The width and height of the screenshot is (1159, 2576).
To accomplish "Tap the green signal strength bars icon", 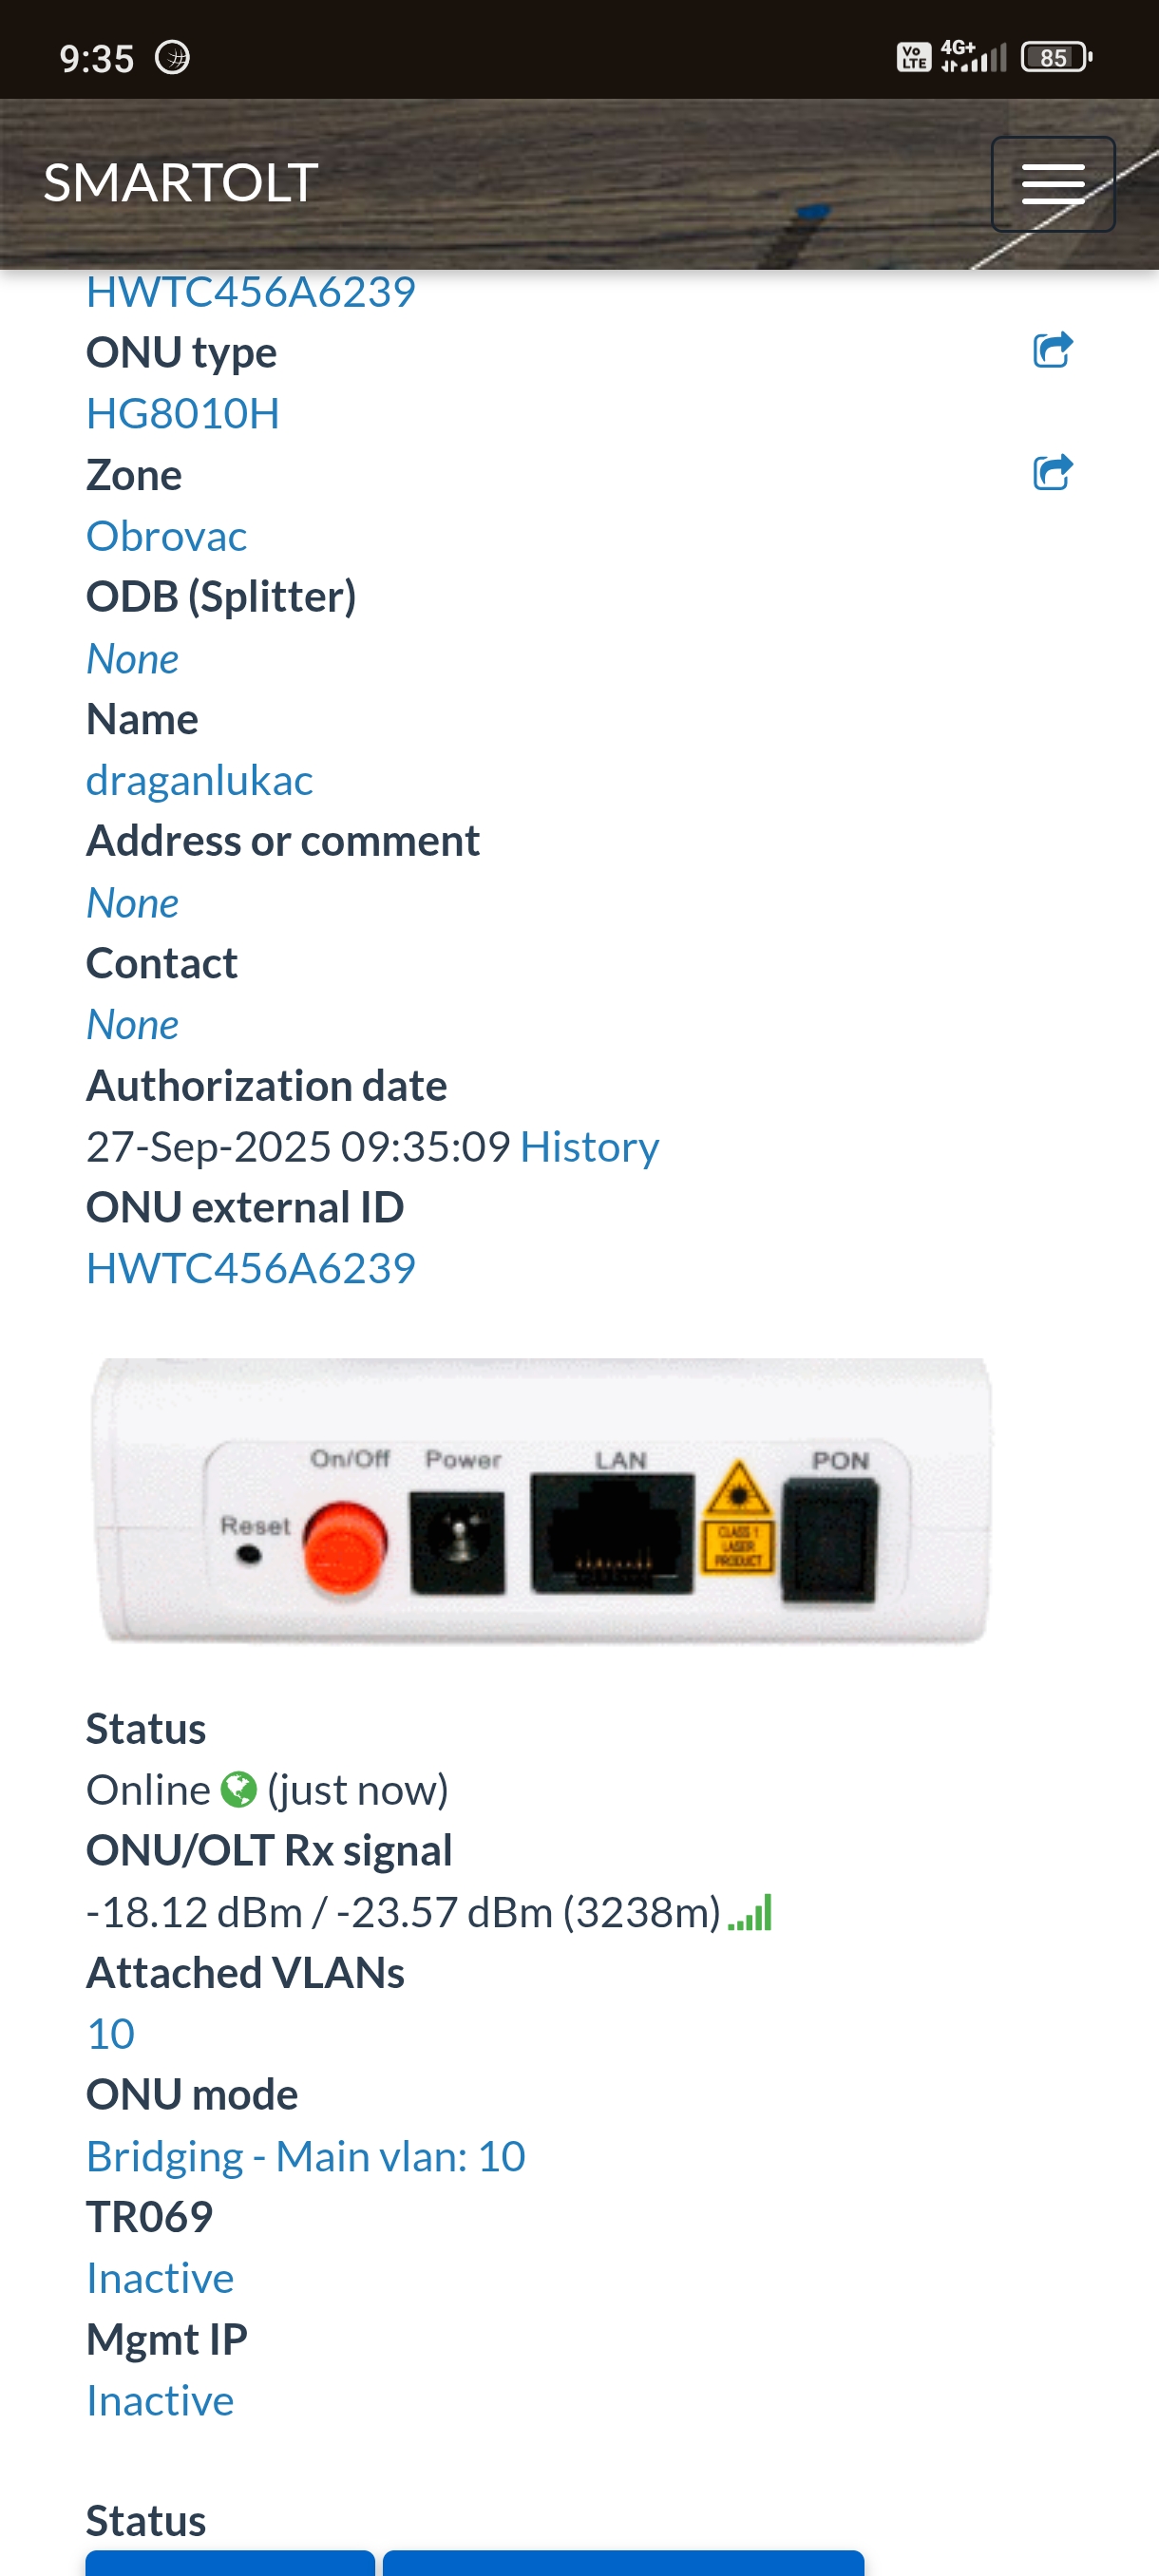I will click(750, 1912).
